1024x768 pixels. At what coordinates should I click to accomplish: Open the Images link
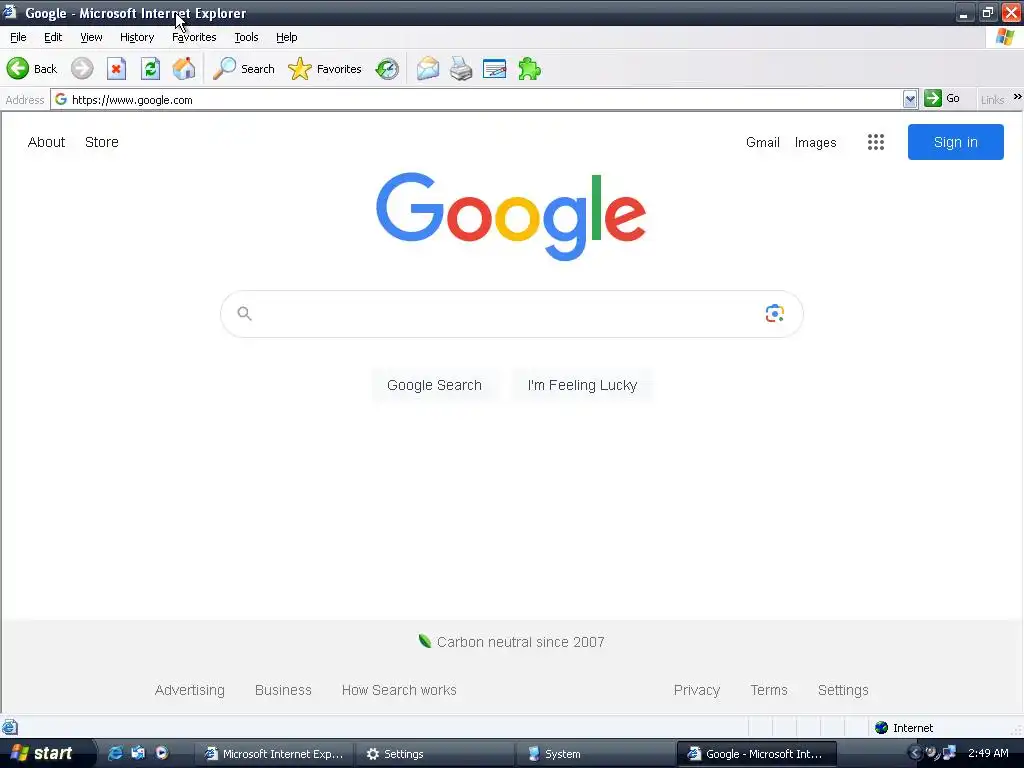coord(815,142)
